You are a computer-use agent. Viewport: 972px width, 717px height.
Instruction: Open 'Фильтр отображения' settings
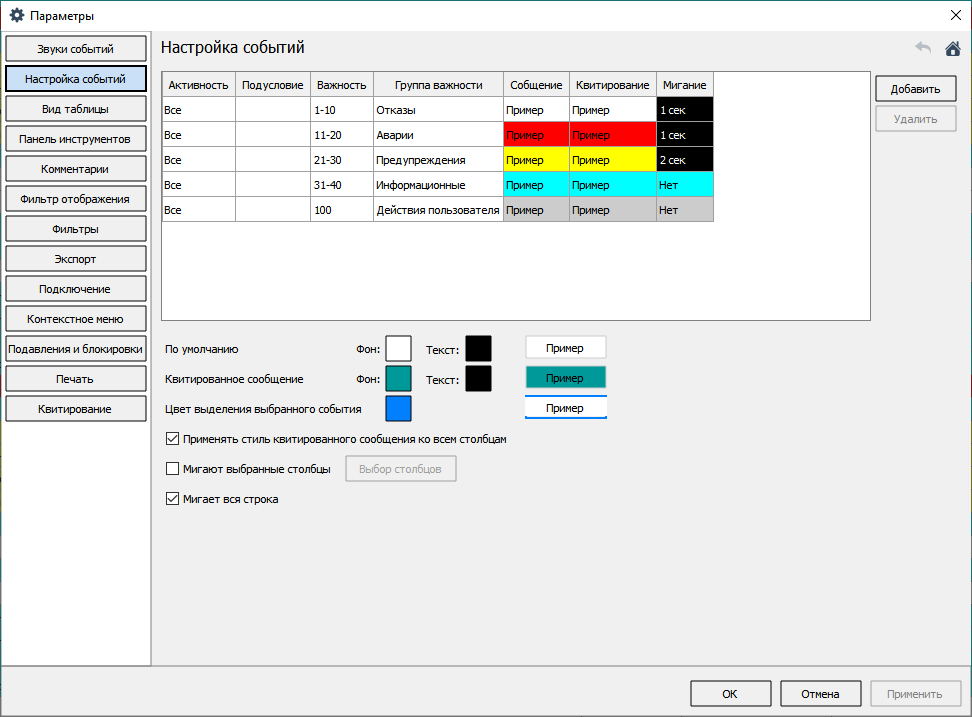click(76, 199)
